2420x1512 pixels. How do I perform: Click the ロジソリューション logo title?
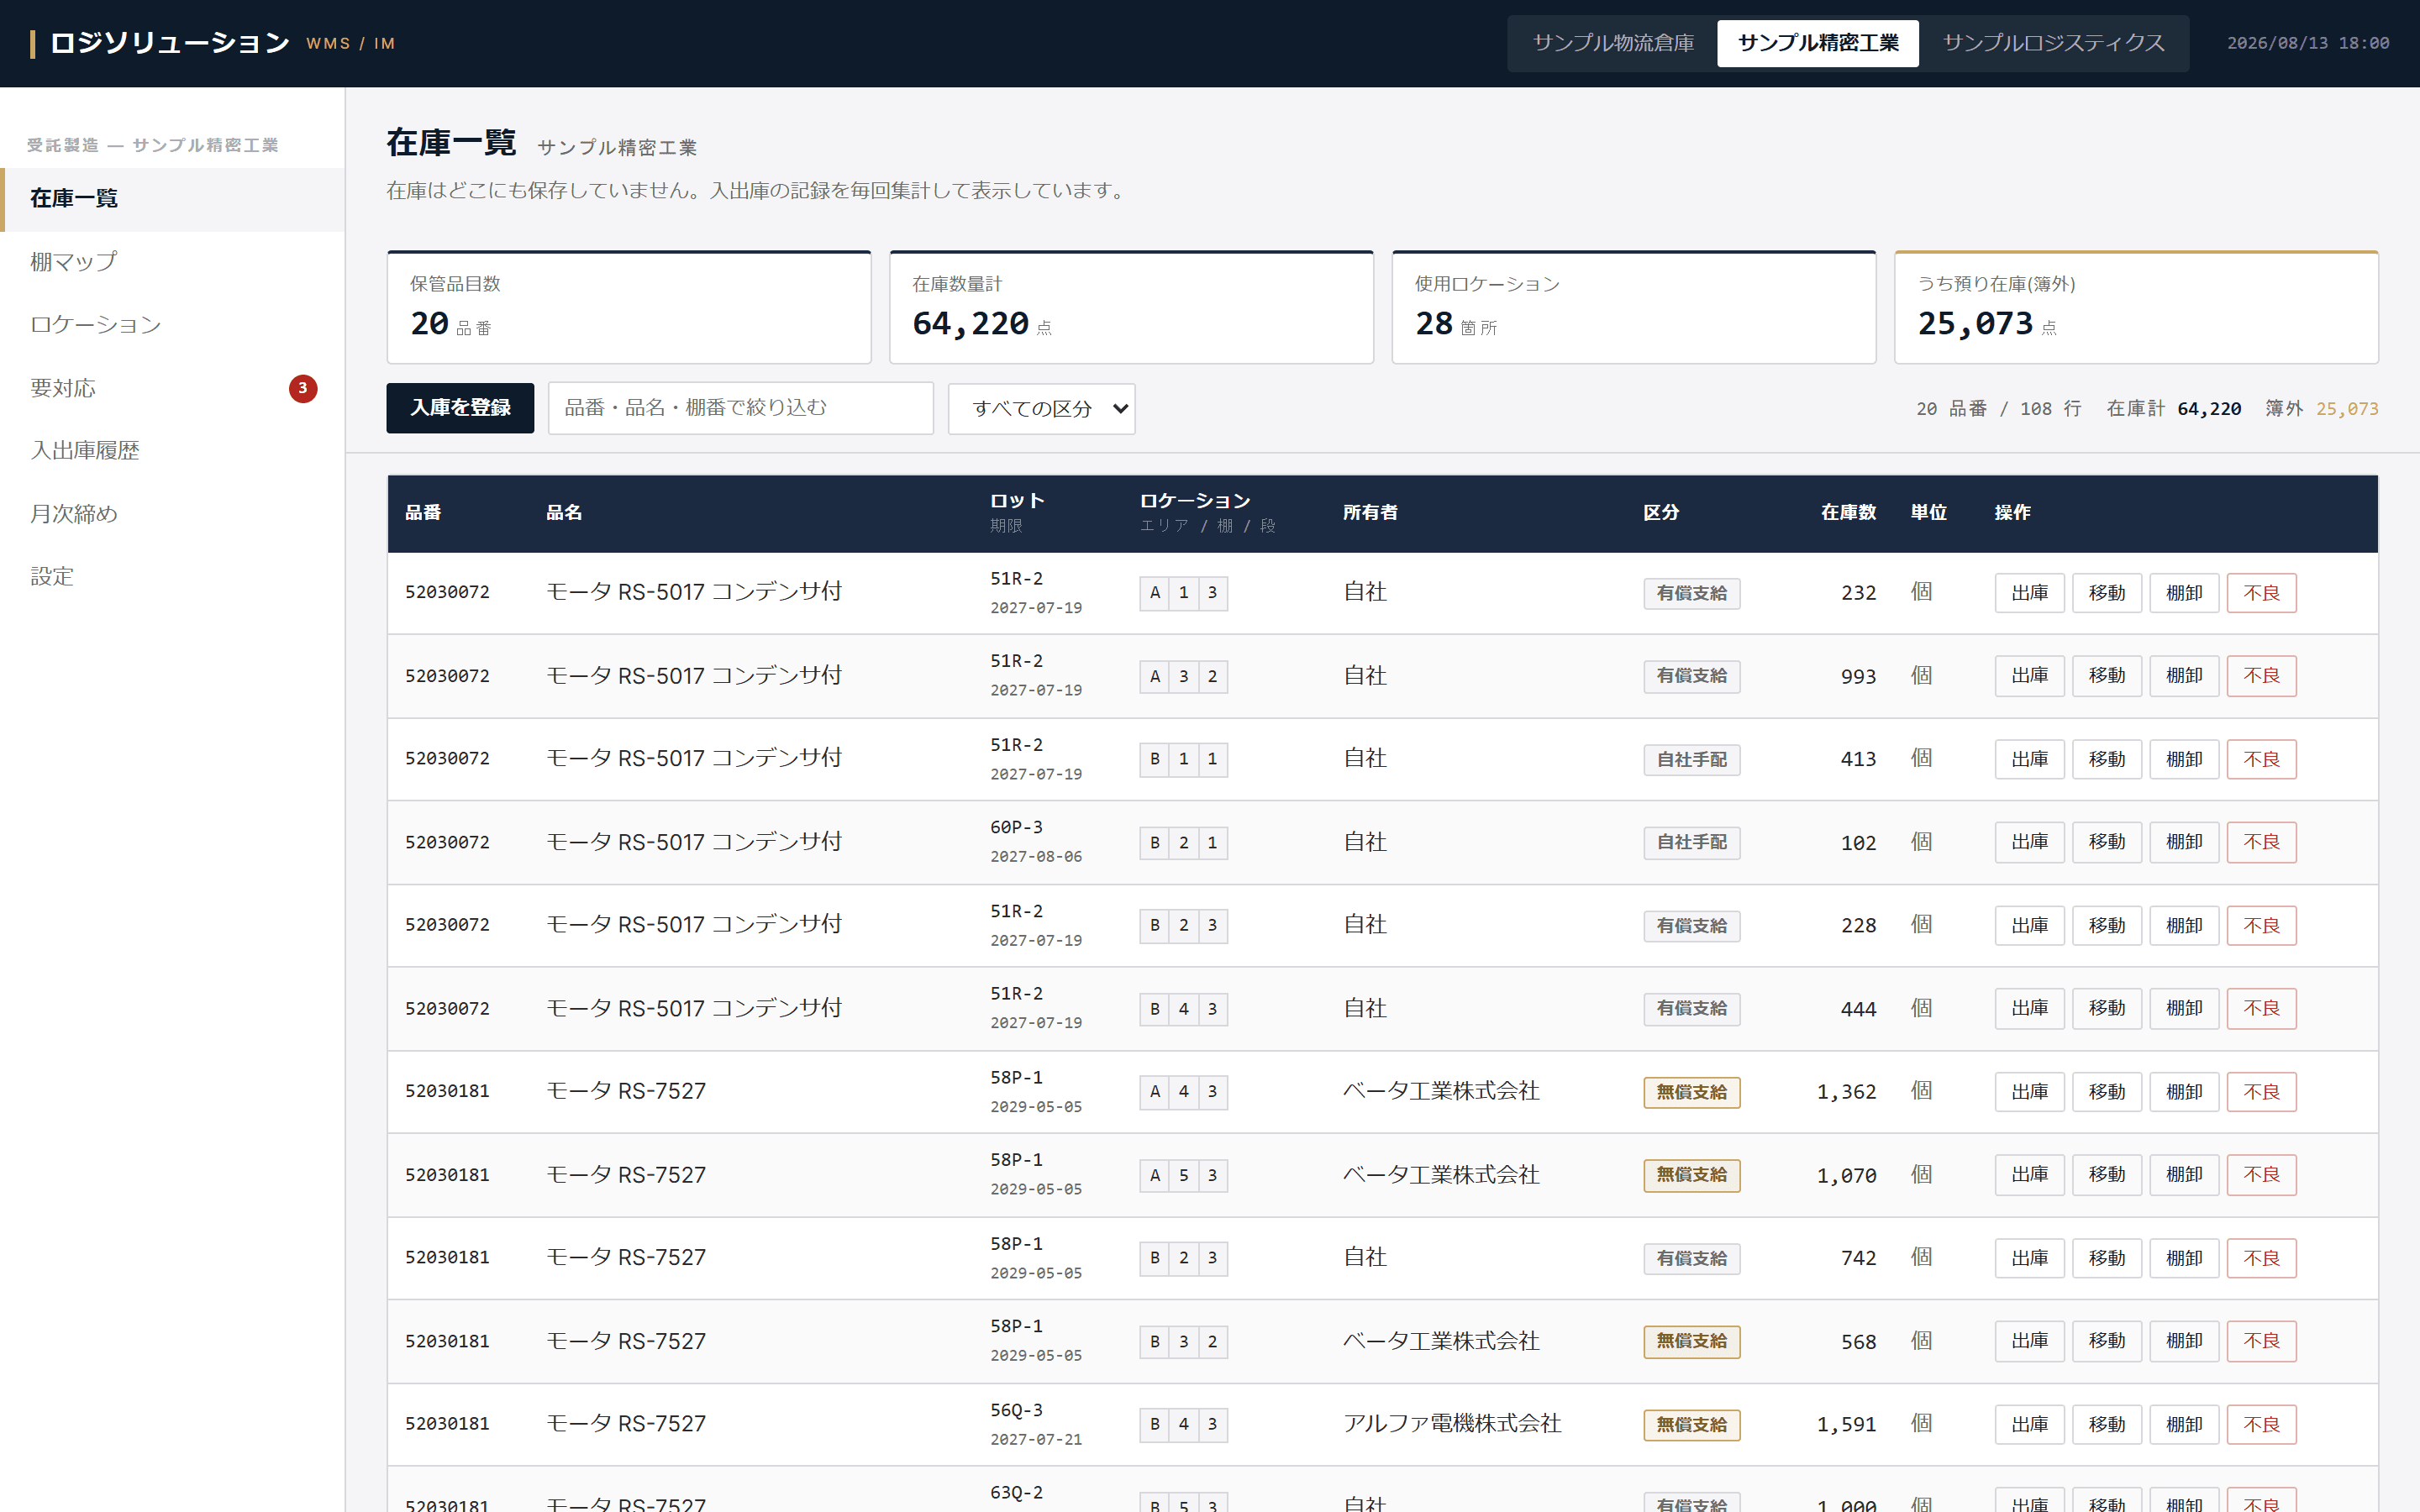point(169,43)
